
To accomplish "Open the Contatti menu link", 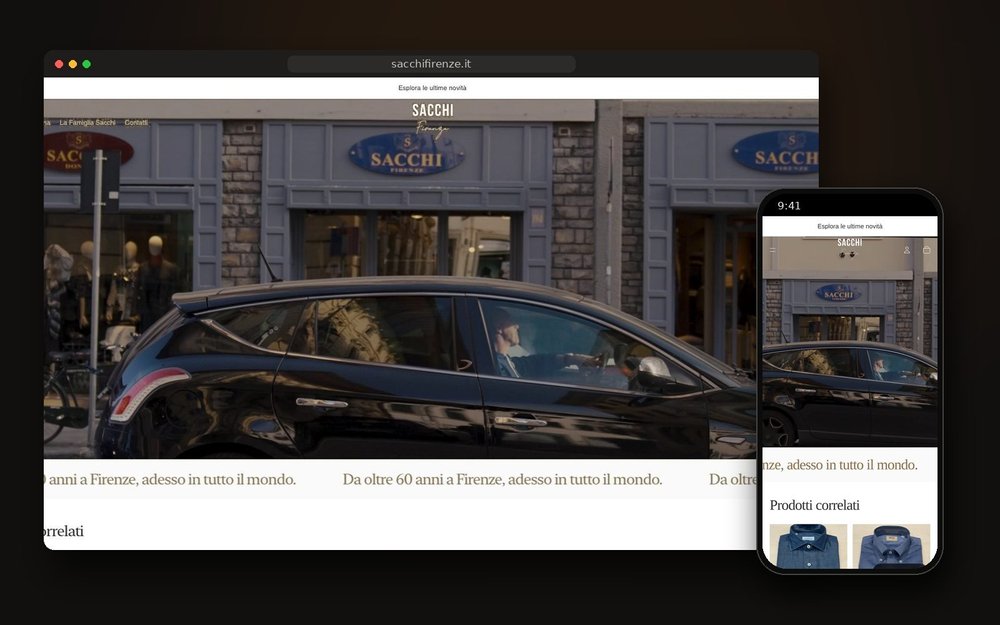I will pos(136,122).
